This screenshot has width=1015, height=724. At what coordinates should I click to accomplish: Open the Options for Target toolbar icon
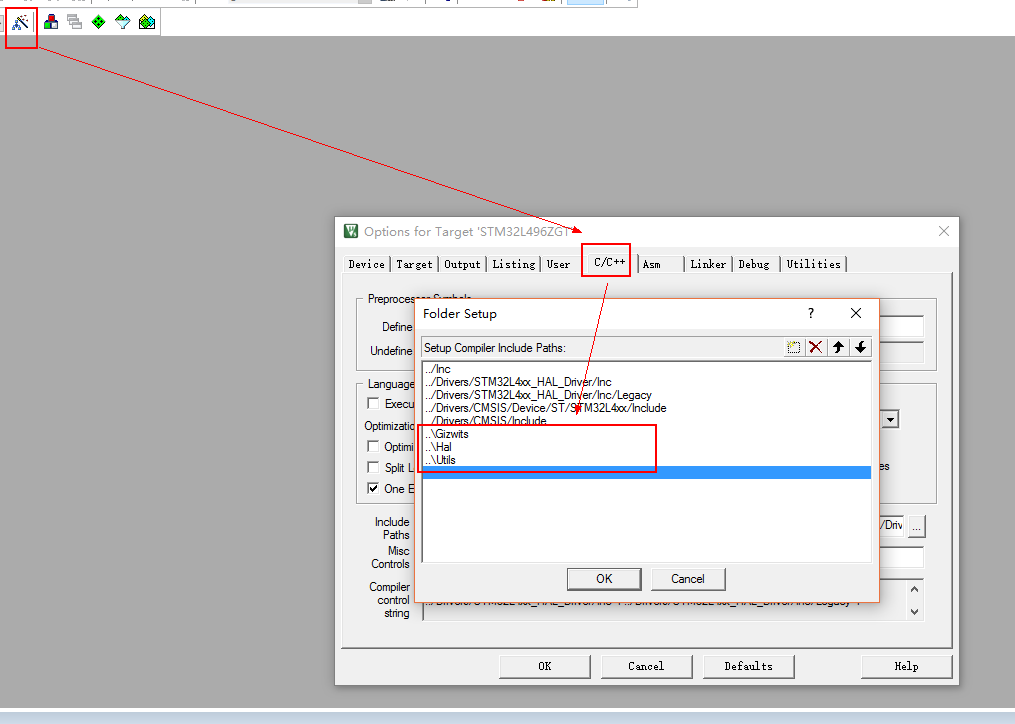pyautogui.click(x=21, y=21)
